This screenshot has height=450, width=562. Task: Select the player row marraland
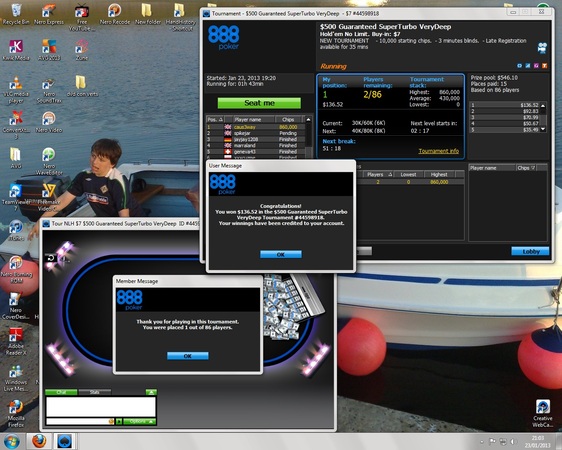point(256,145)
